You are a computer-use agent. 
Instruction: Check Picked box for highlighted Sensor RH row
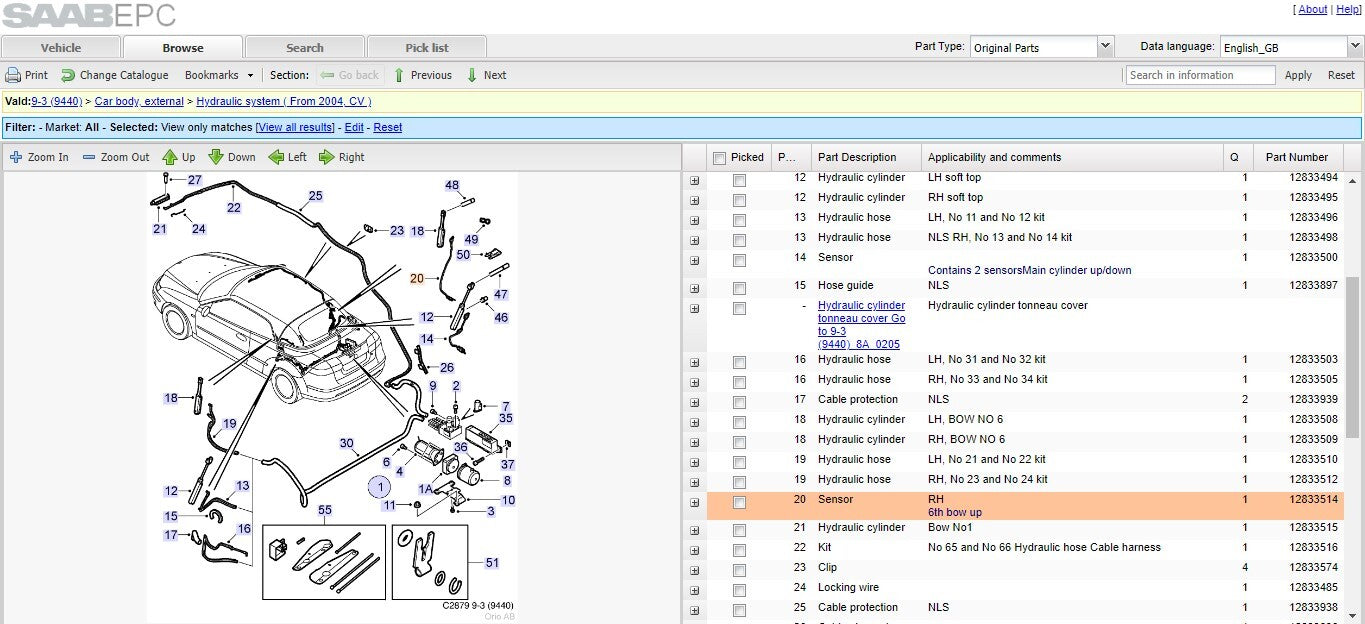[x=739, y=503]
